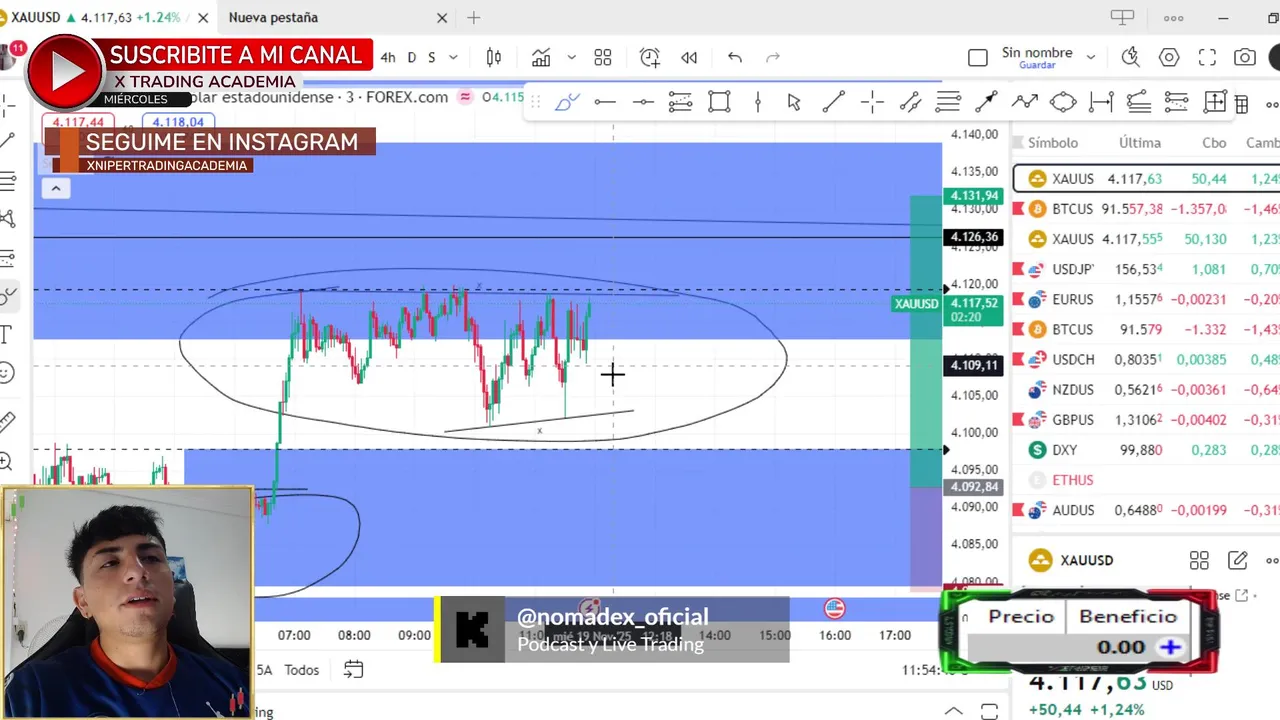Click the 4.118,04 buy price button
Screen dimensions: 1280x720
(177, 122)
